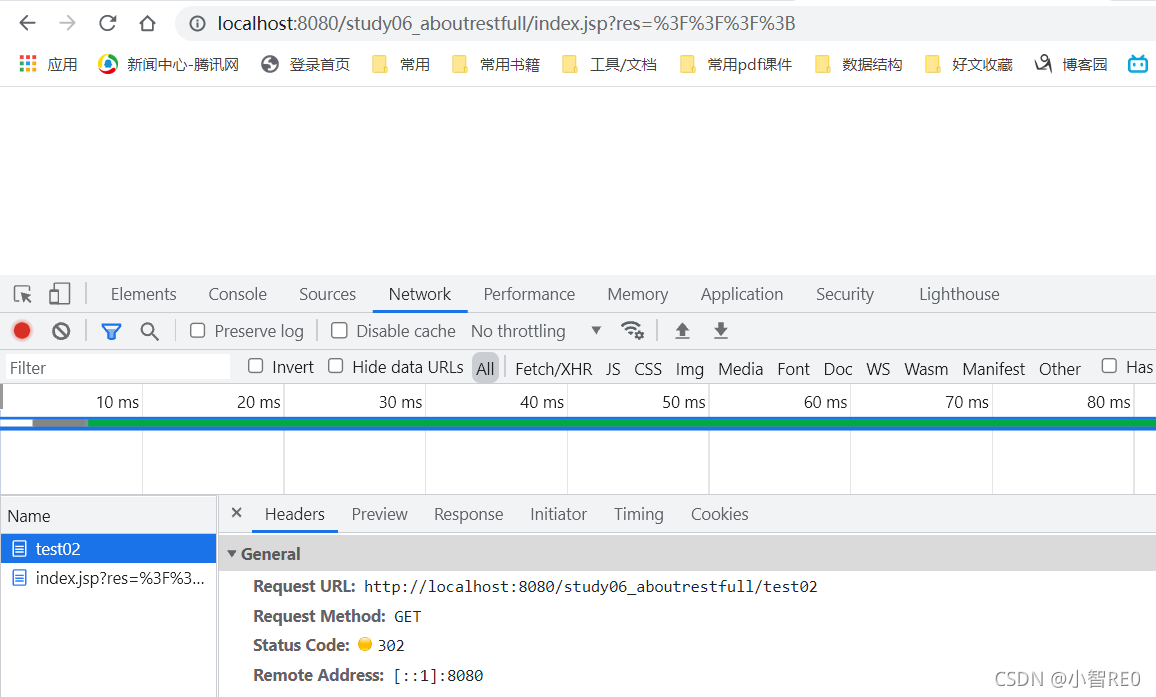The height and width of the screenshot is (697, 1156).
Task: Check the Invert checkbox
Action: 256,366
